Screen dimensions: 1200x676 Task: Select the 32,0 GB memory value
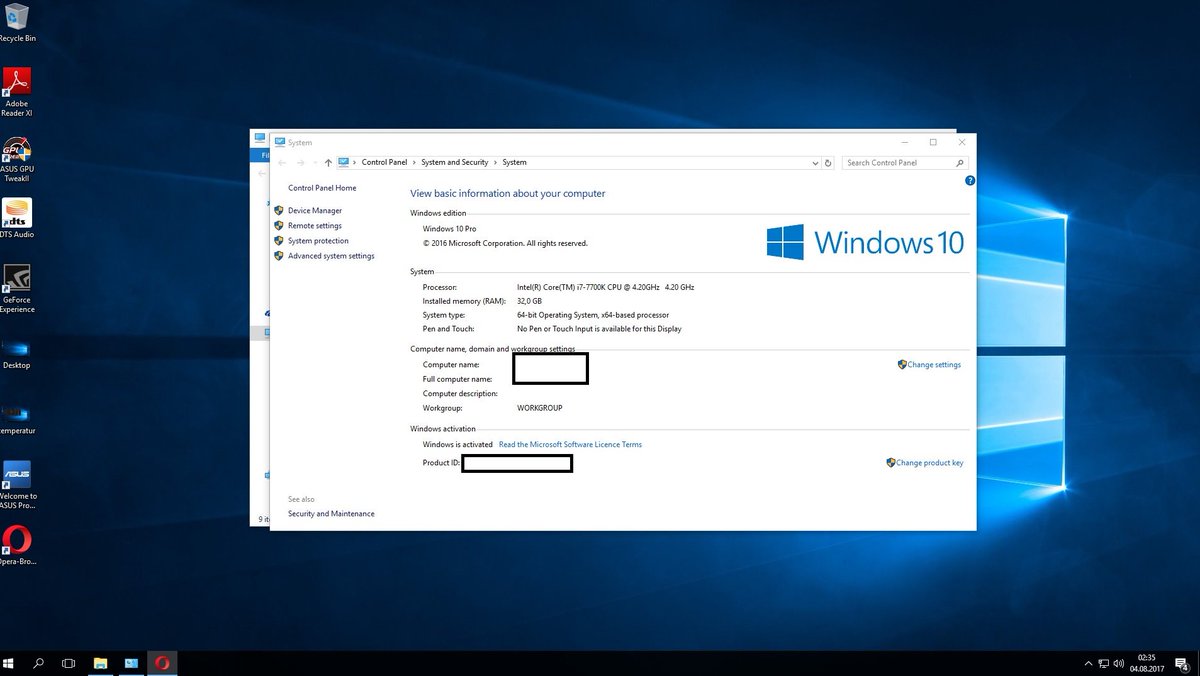(x=529, y=301)
